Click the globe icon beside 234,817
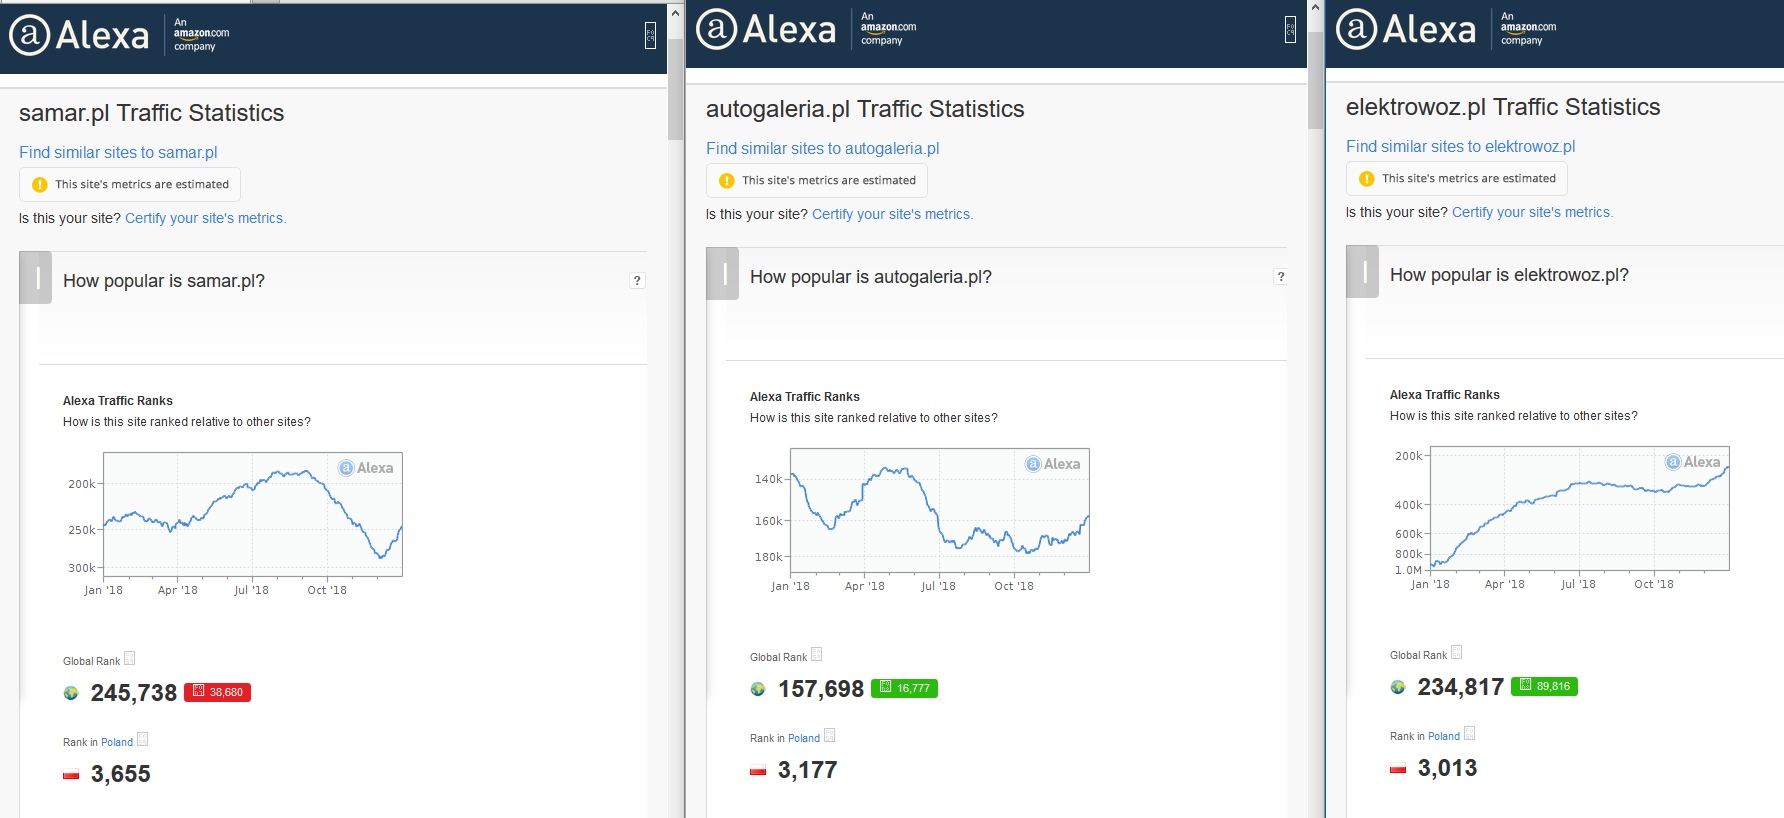 pos(1398,687)
